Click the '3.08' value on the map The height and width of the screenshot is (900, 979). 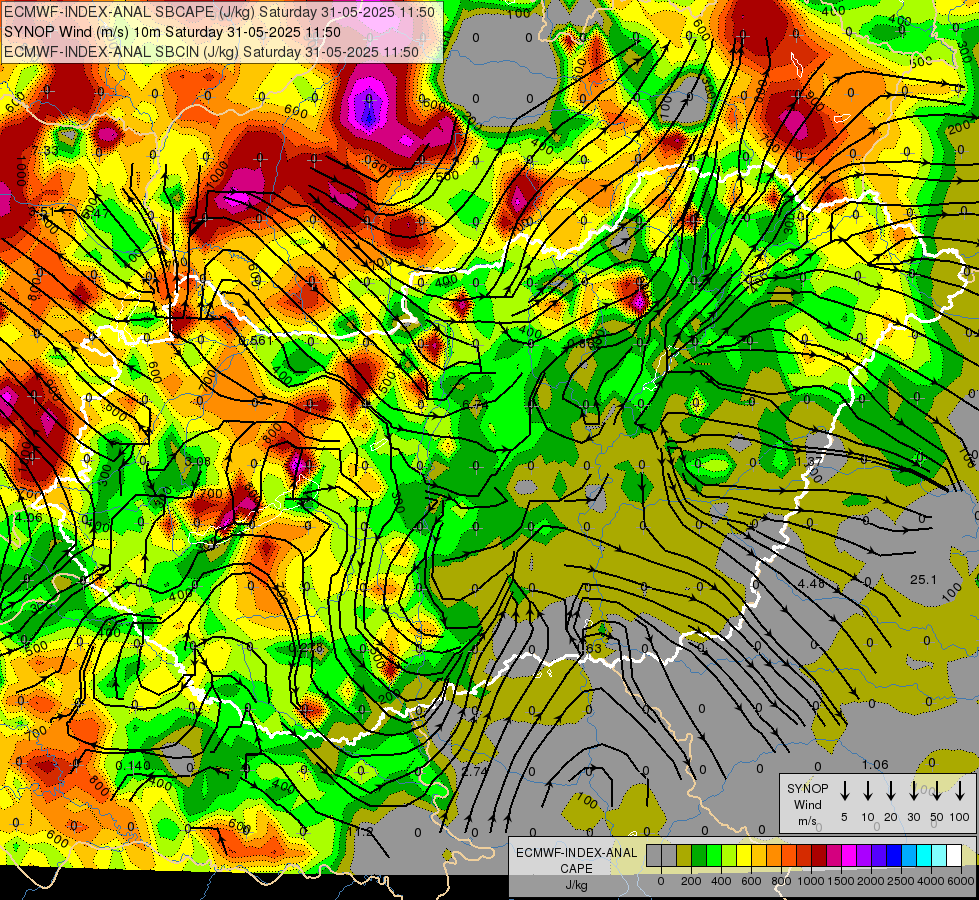click(x=198, y=462)
